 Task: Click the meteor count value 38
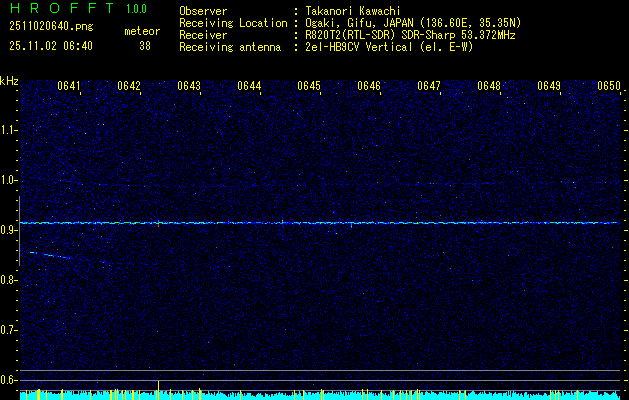pos(145,46)
